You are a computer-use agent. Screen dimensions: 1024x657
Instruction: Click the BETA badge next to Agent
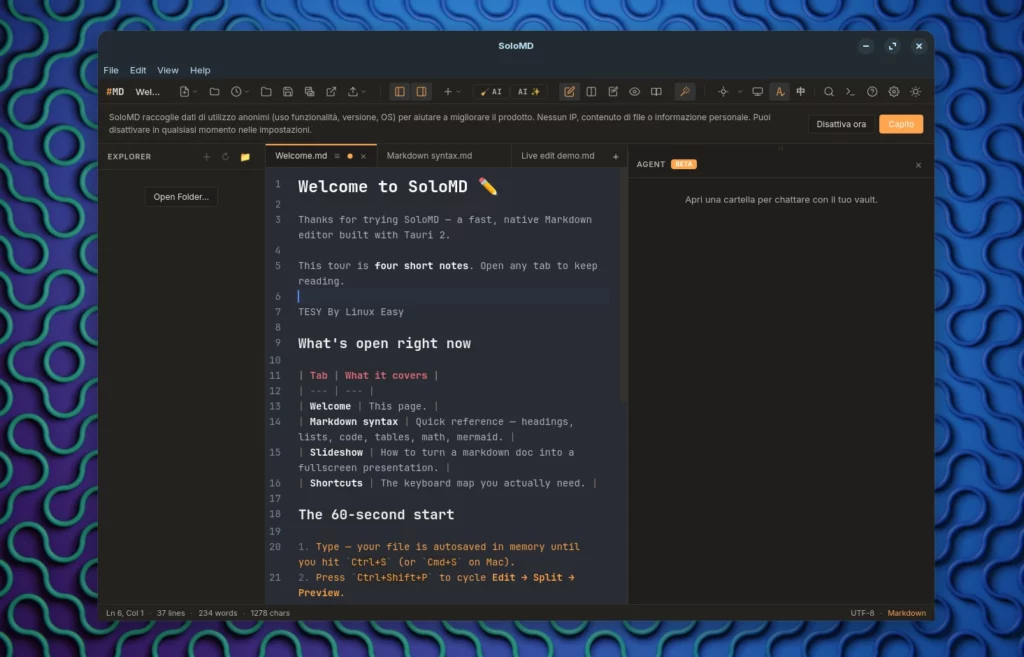click(x=684, y=165)
